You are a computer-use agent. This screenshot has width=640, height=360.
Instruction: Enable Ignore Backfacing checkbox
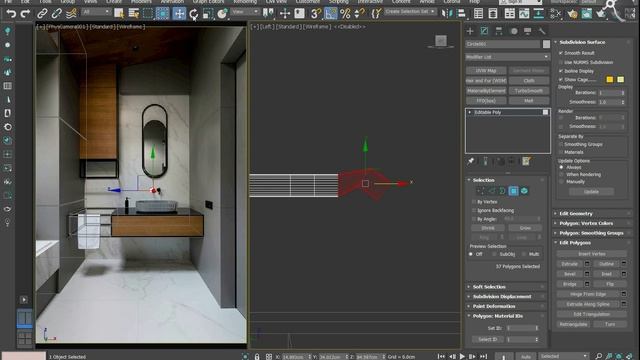(474, 211)
